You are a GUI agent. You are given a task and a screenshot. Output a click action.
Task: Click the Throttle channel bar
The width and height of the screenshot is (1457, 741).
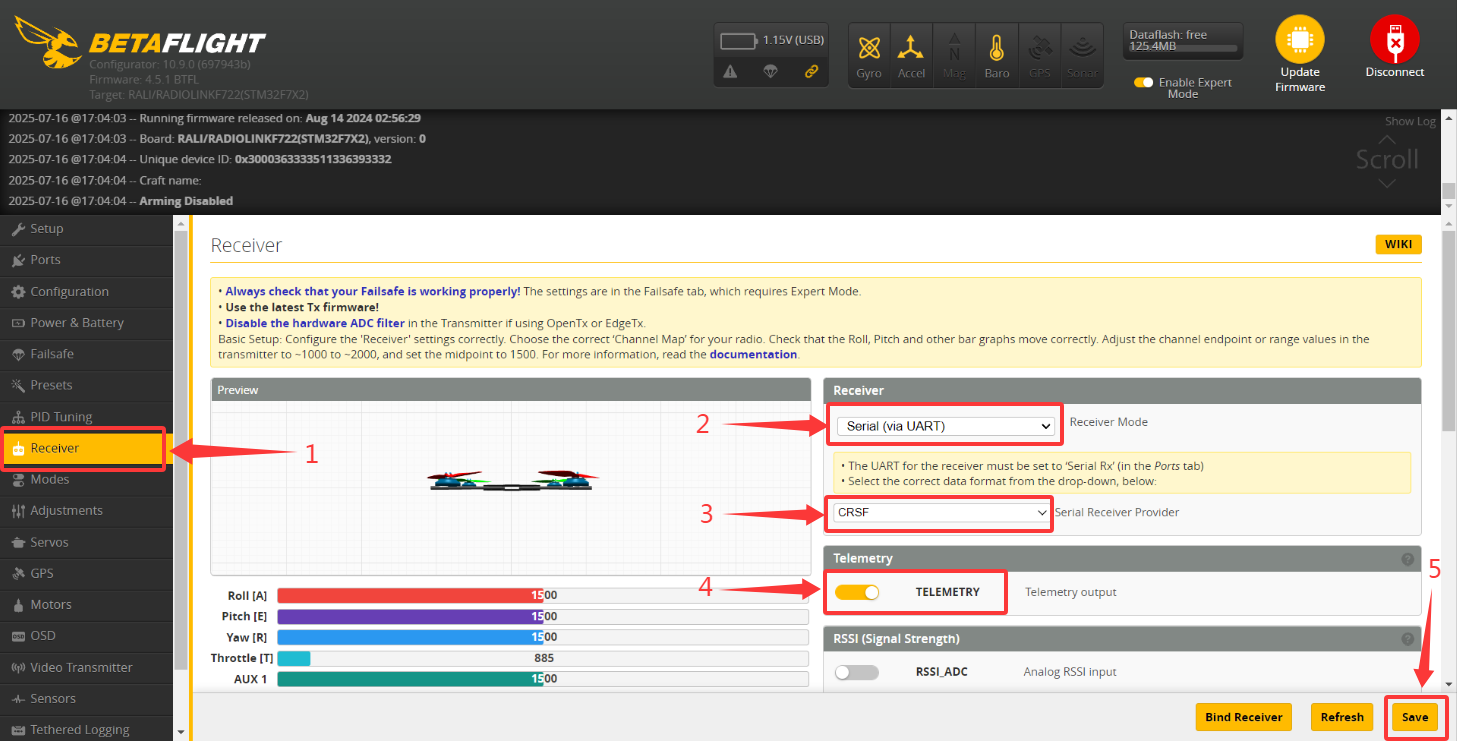542,658
